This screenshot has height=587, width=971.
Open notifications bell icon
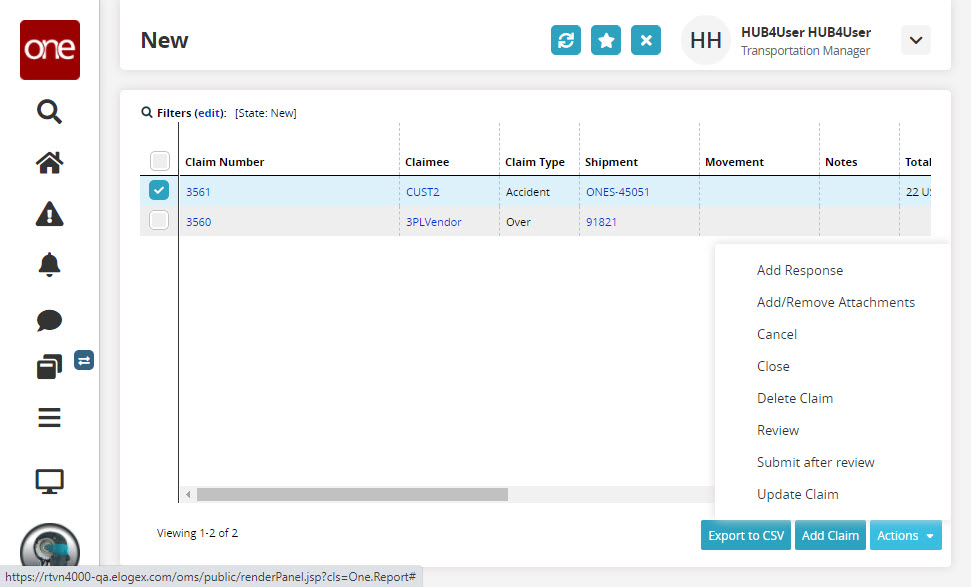(x=49, y=265)
